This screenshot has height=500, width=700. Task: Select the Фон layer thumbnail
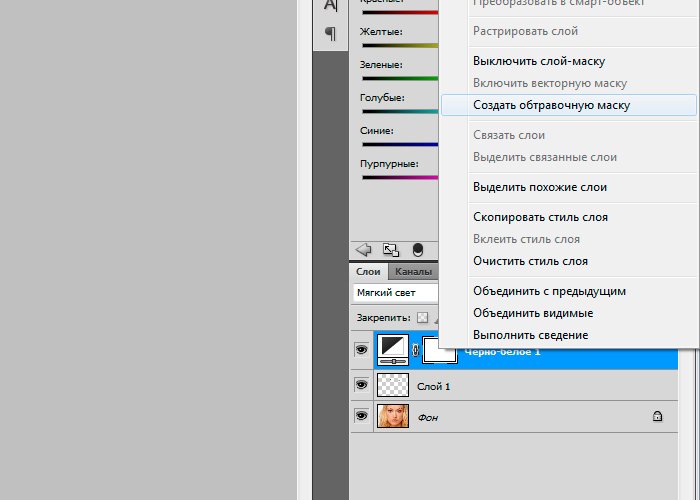(x=393, y=416)
